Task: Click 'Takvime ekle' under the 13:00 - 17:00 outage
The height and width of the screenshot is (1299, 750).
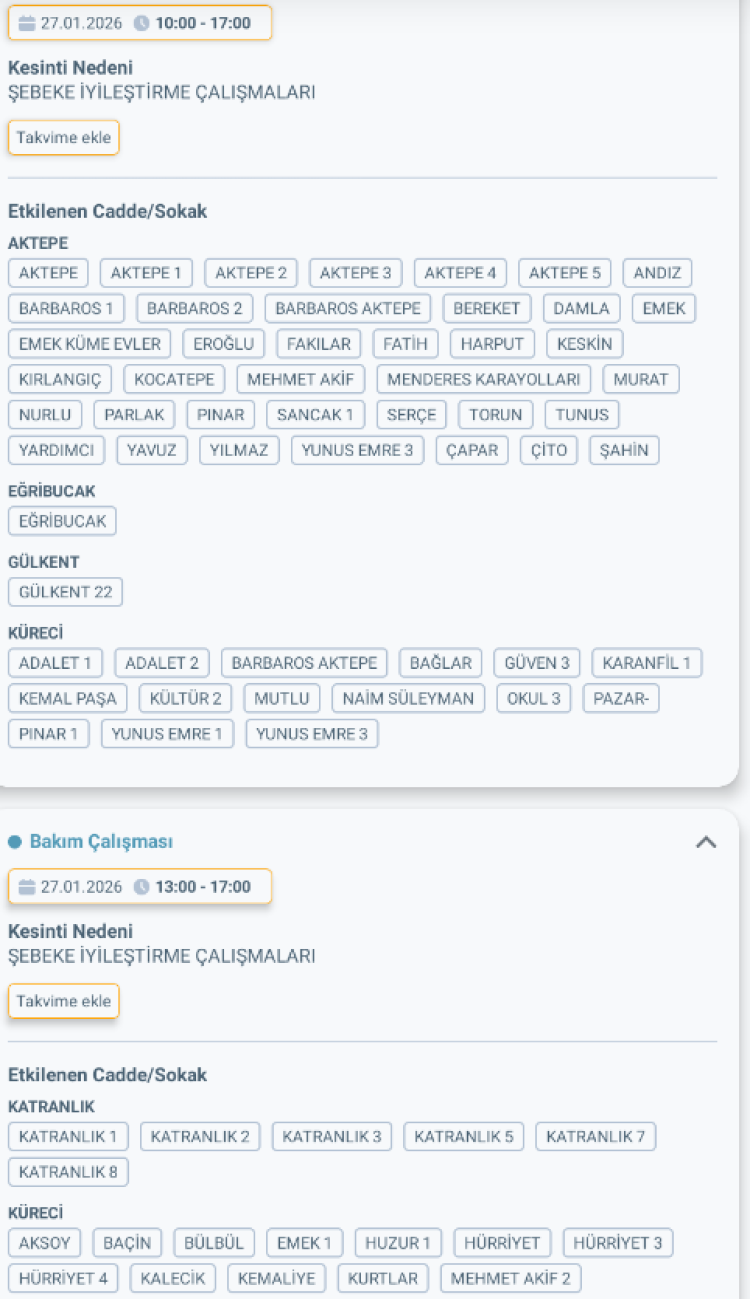Action: (x=64, y=1001)
